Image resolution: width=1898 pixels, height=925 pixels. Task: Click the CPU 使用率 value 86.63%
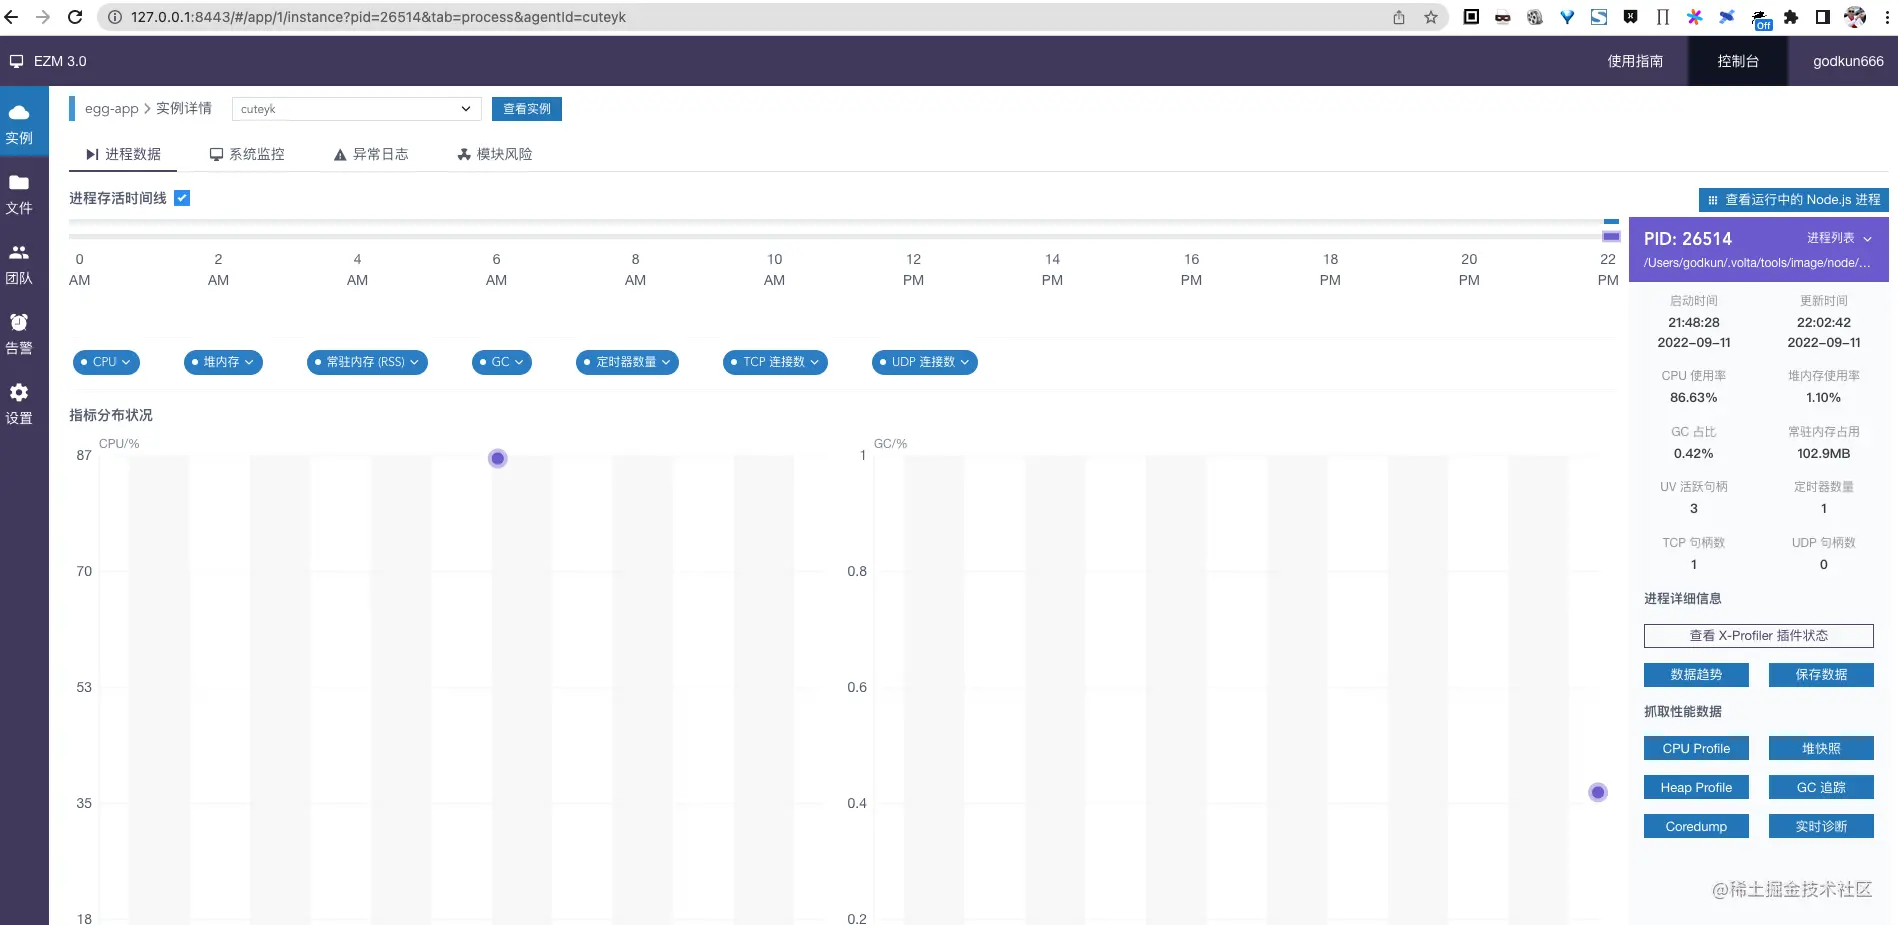pyautogui.click(x=1693, y=398)
